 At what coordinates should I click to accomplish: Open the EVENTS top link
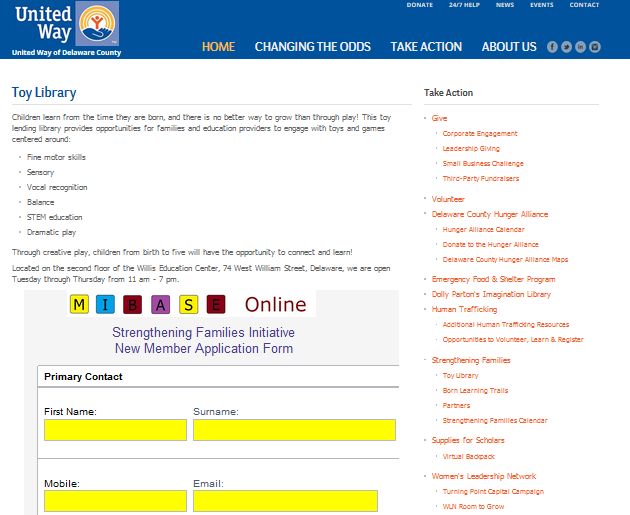pyautogui.click(x=542, y=5)
